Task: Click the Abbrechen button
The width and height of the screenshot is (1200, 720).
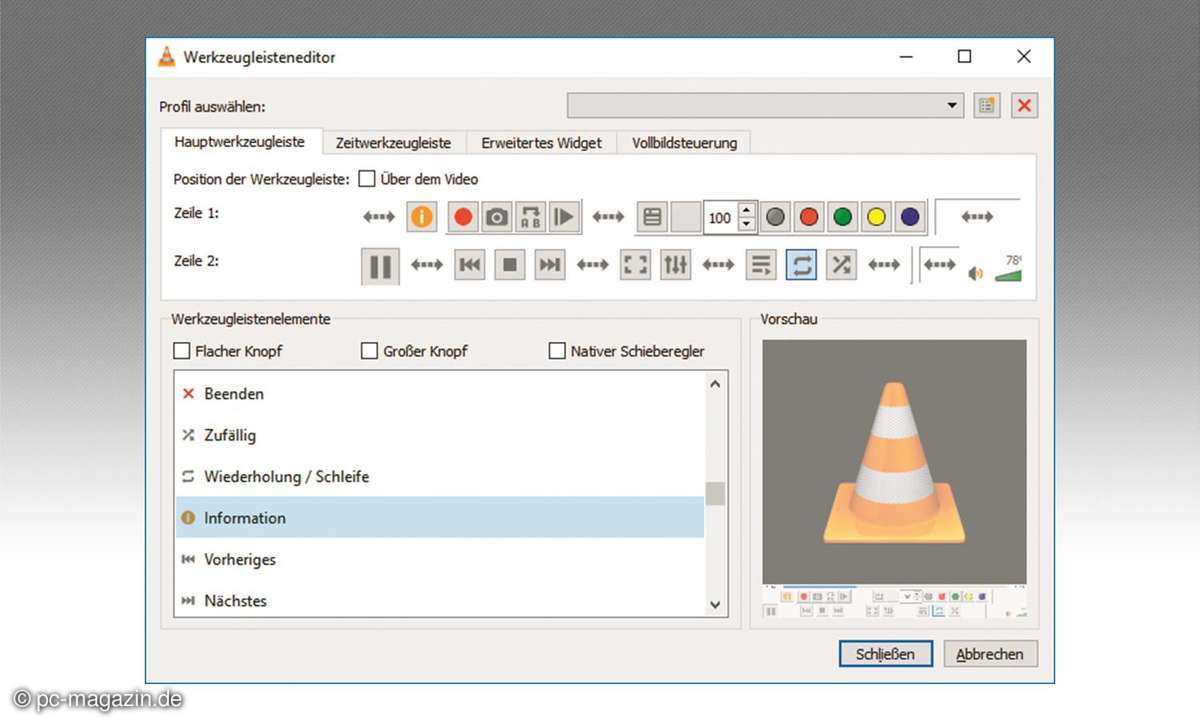Action: click(990, 654)
